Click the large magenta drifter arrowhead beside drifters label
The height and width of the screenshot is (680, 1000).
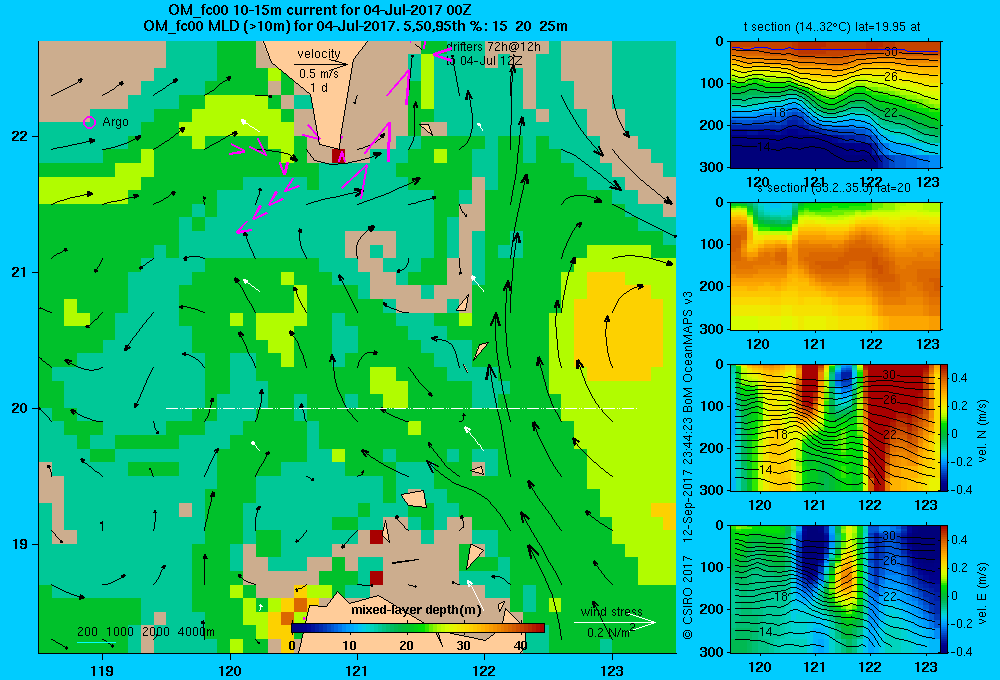pos(441,54)
